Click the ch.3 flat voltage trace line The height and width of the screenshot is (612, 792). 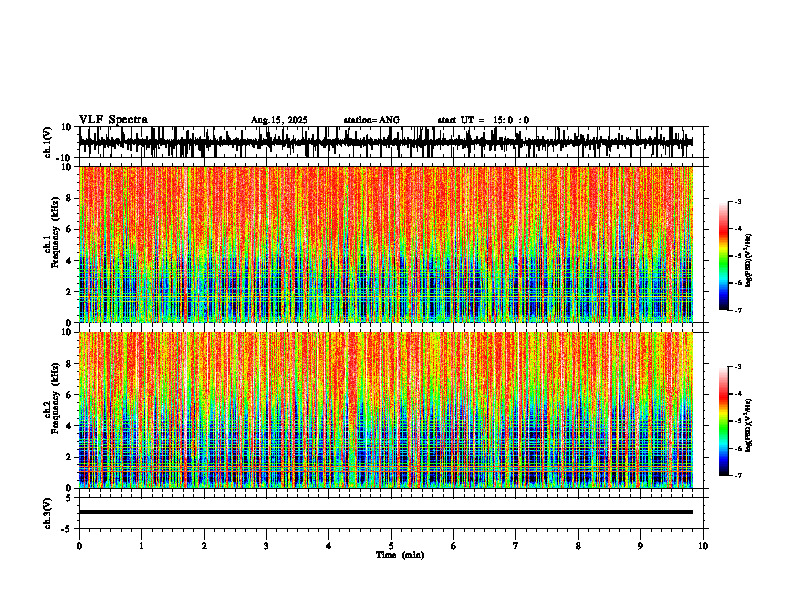tap(386, 512)
